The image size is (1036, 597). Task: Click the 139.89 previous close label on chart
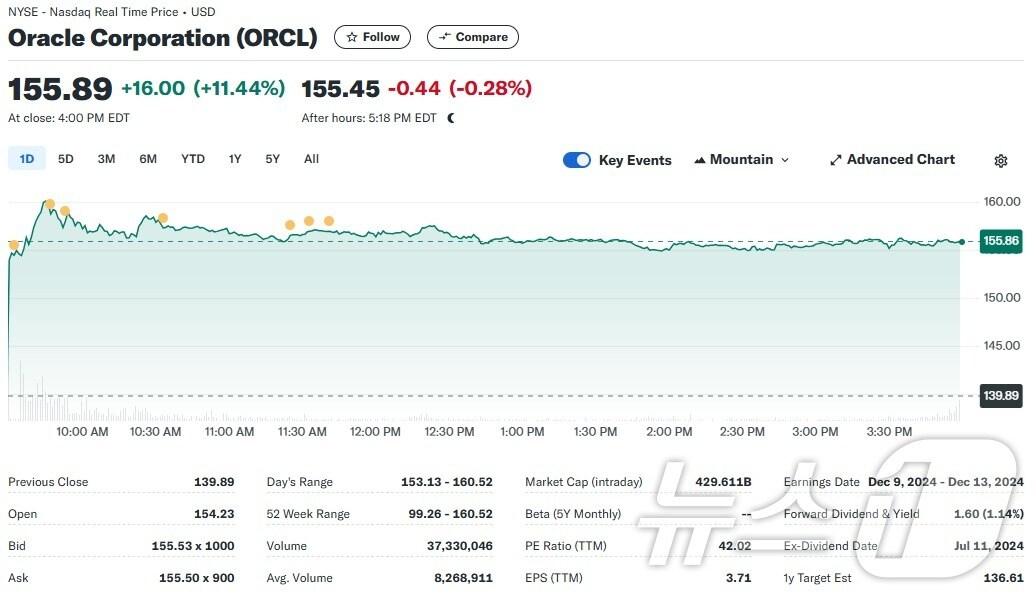click(1000, 396)
